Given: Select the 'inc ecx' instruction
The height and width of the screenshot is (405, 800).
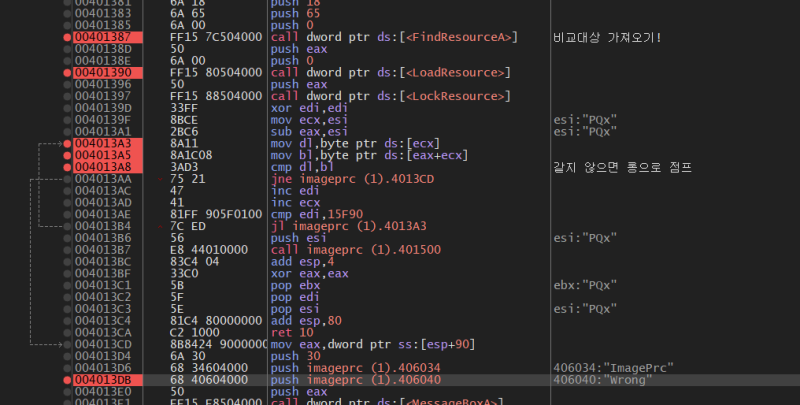Looking at the screenshot, I should click(295, 202).
